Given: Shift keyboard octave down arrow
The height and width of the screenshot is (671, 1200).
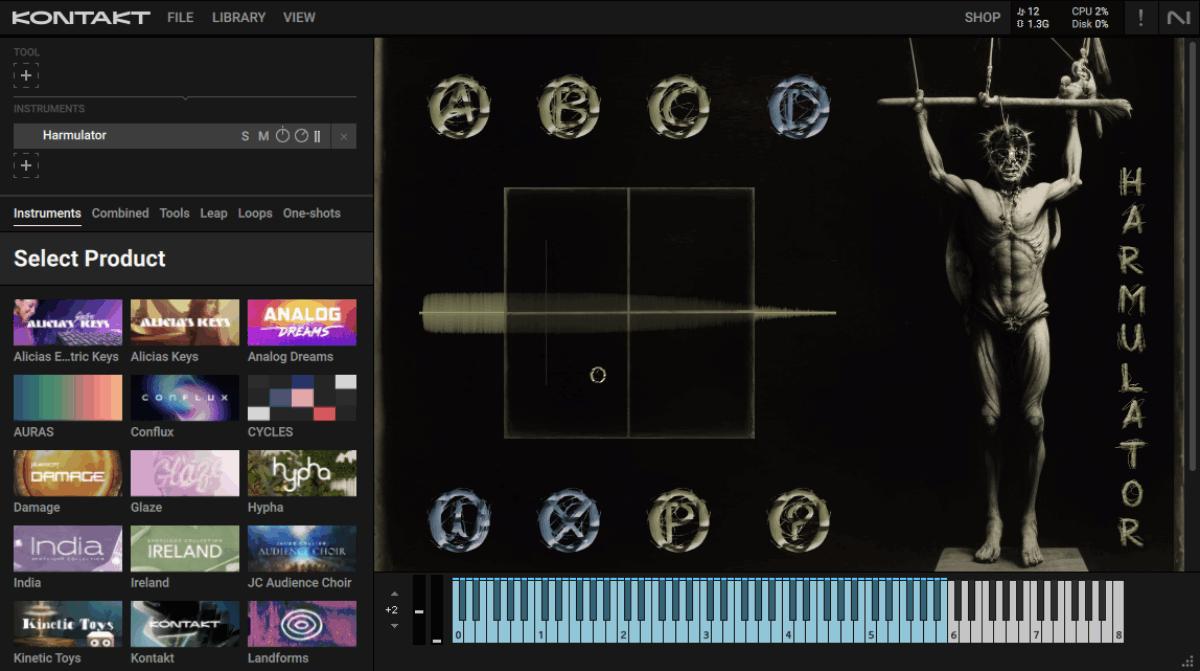Looking at the screenshot, I should tap(394, 626).
